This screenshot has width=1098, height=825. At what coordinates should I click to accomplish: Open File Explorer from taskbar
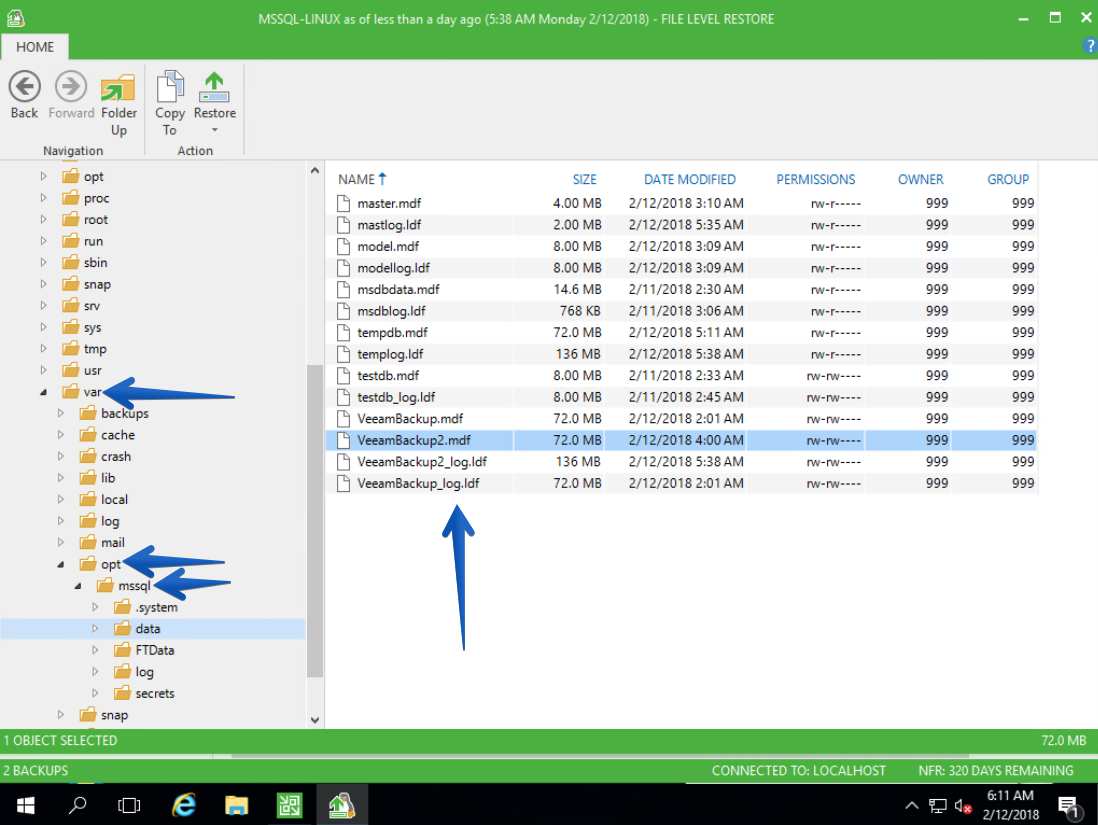coord(237,805)
